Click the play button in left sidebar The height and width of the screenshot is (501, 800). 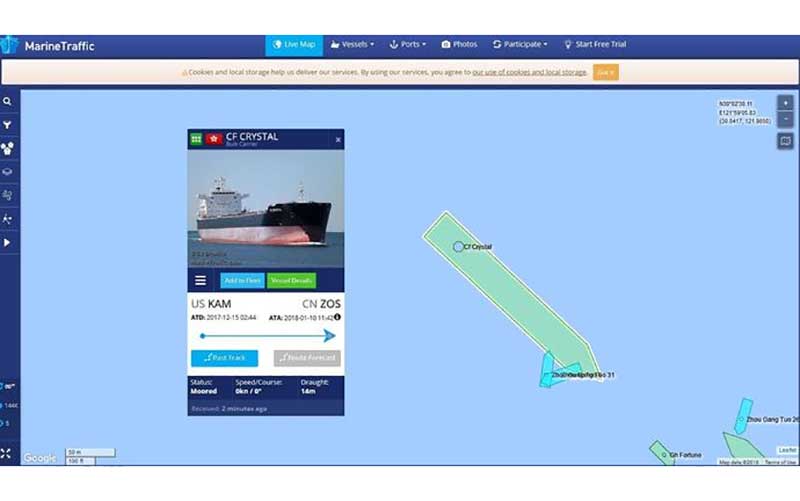[x=7, y=242]
